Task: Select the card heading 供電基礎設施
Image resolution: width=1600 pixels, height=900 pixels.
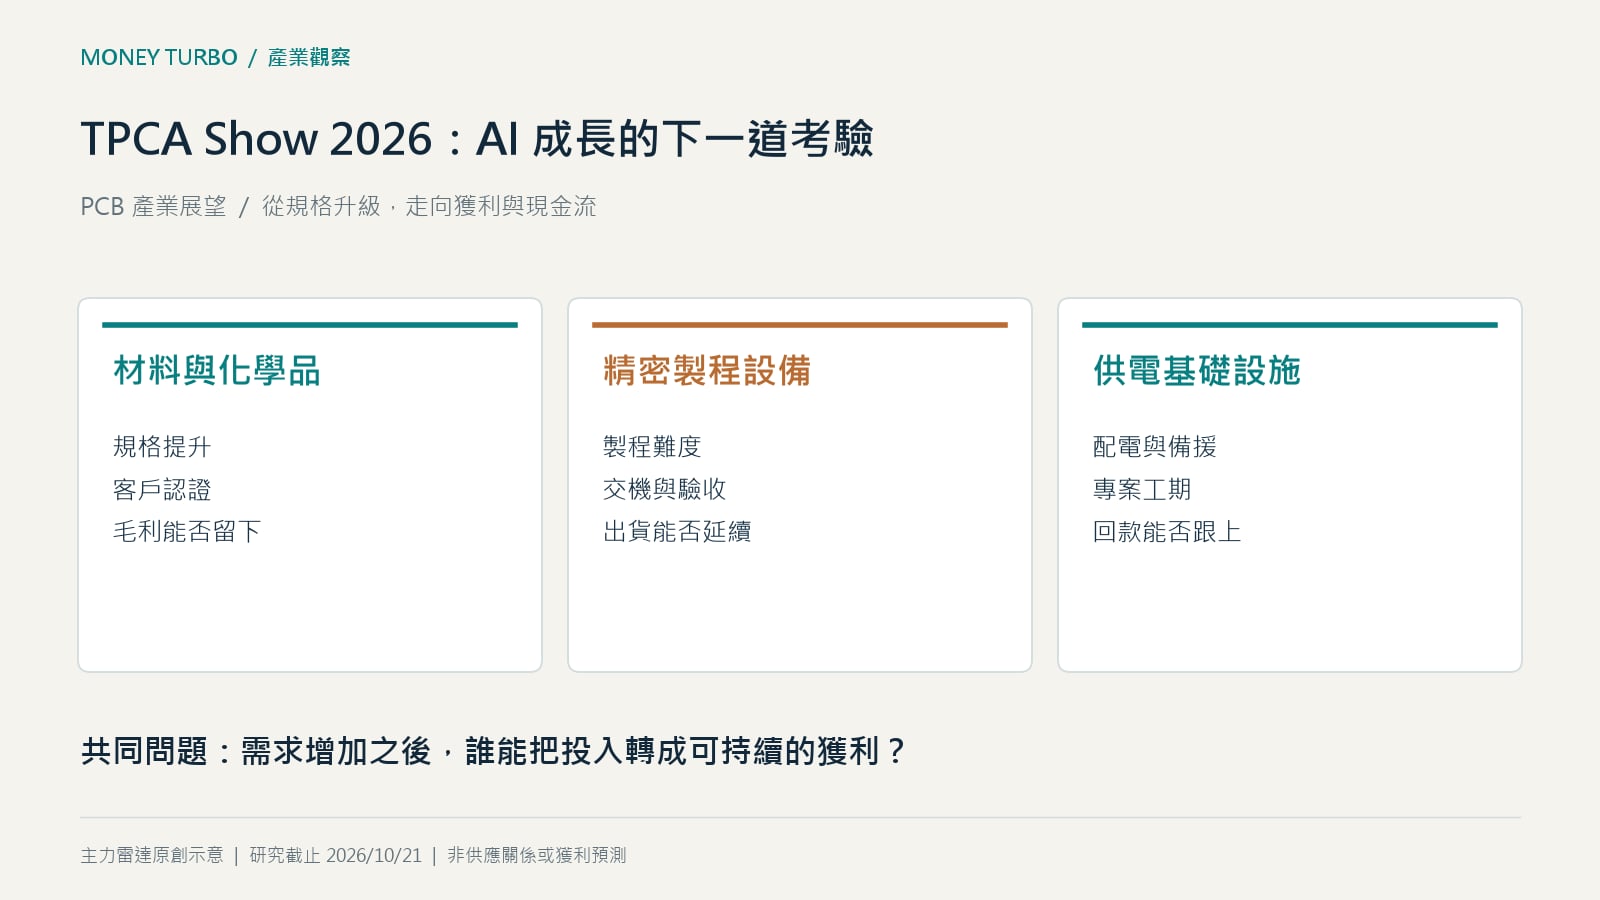Action: pyautogui.click(x=1197, y=370)
